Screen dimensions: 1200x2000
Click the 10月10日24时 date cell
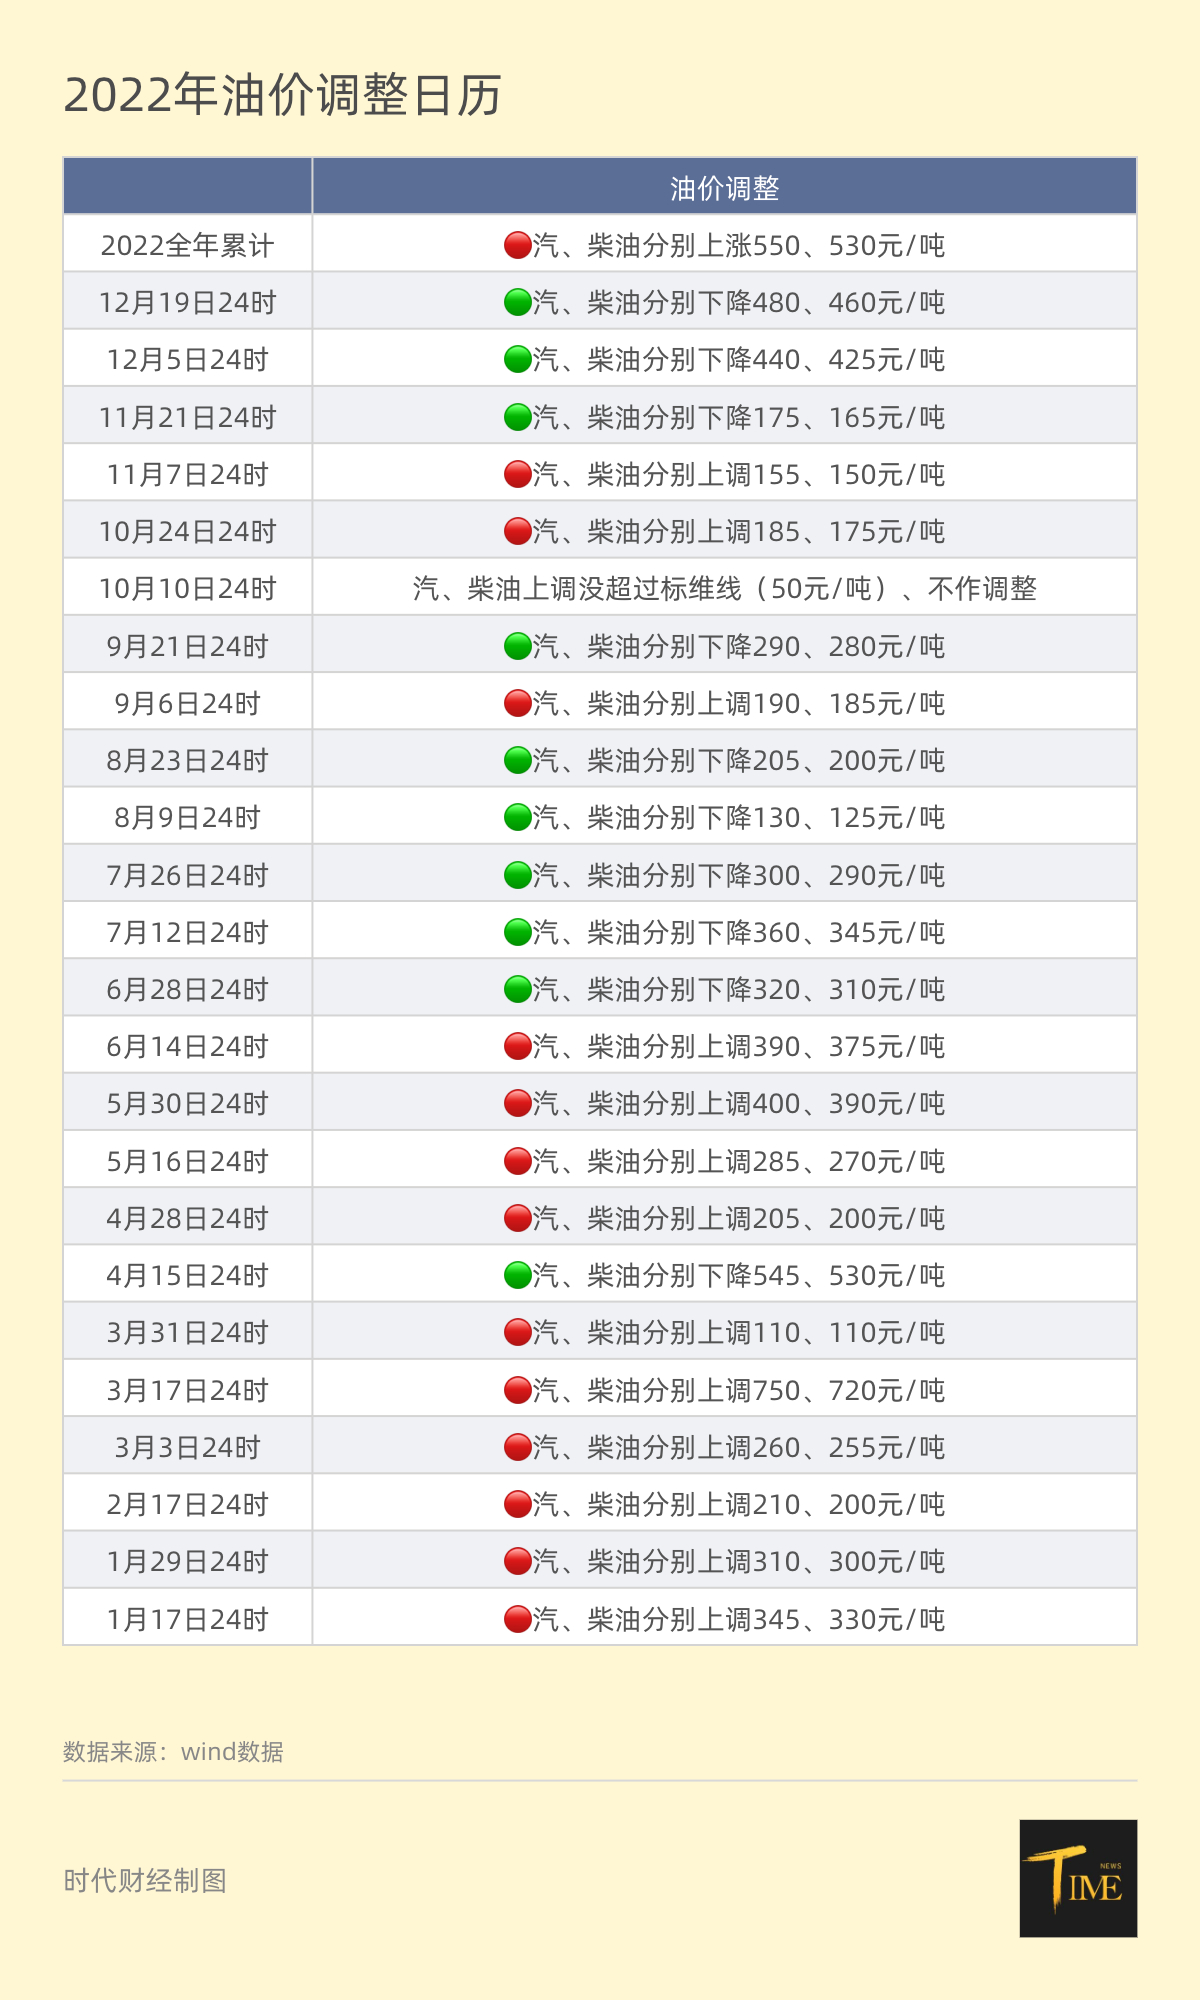[187, 589]
